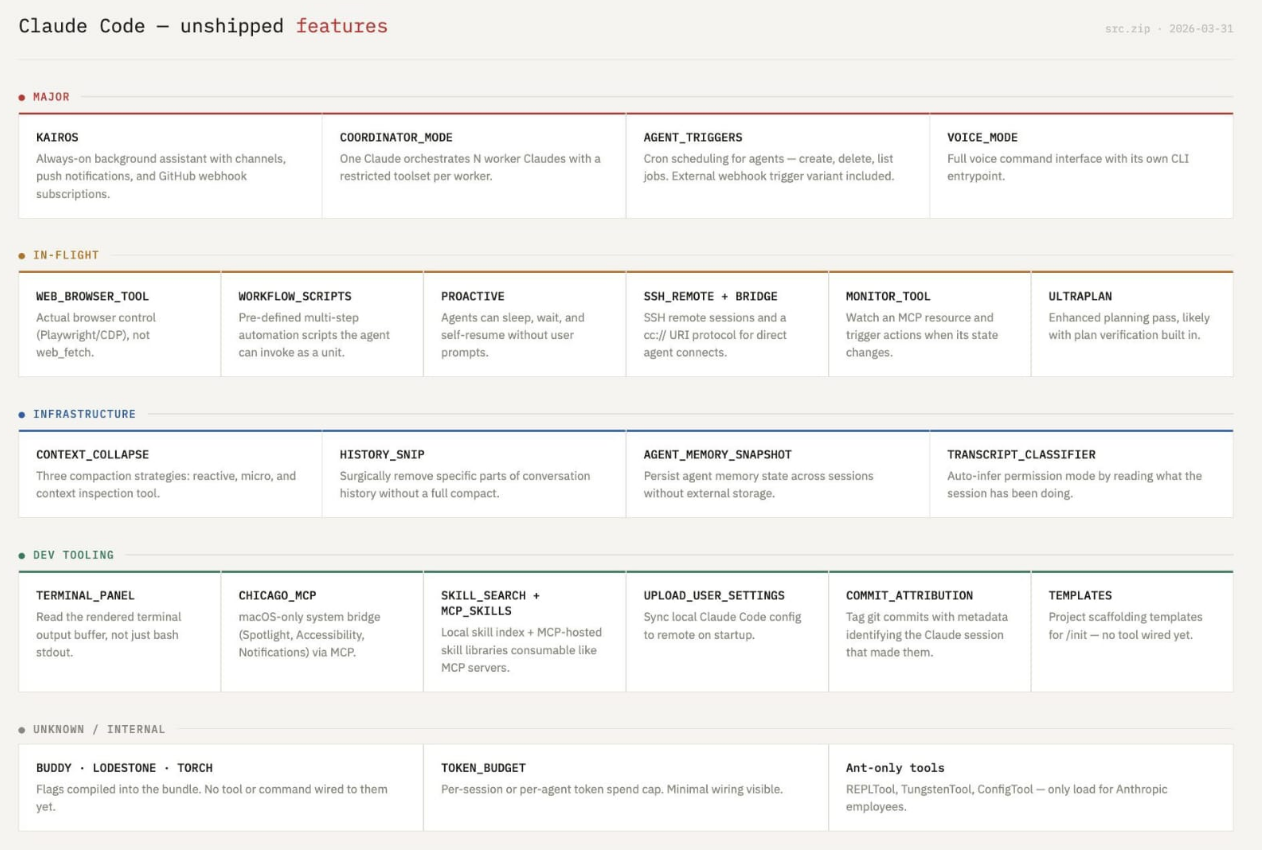
Task: Click the MONITOR_TOOL card
Action: coord(929,323)
